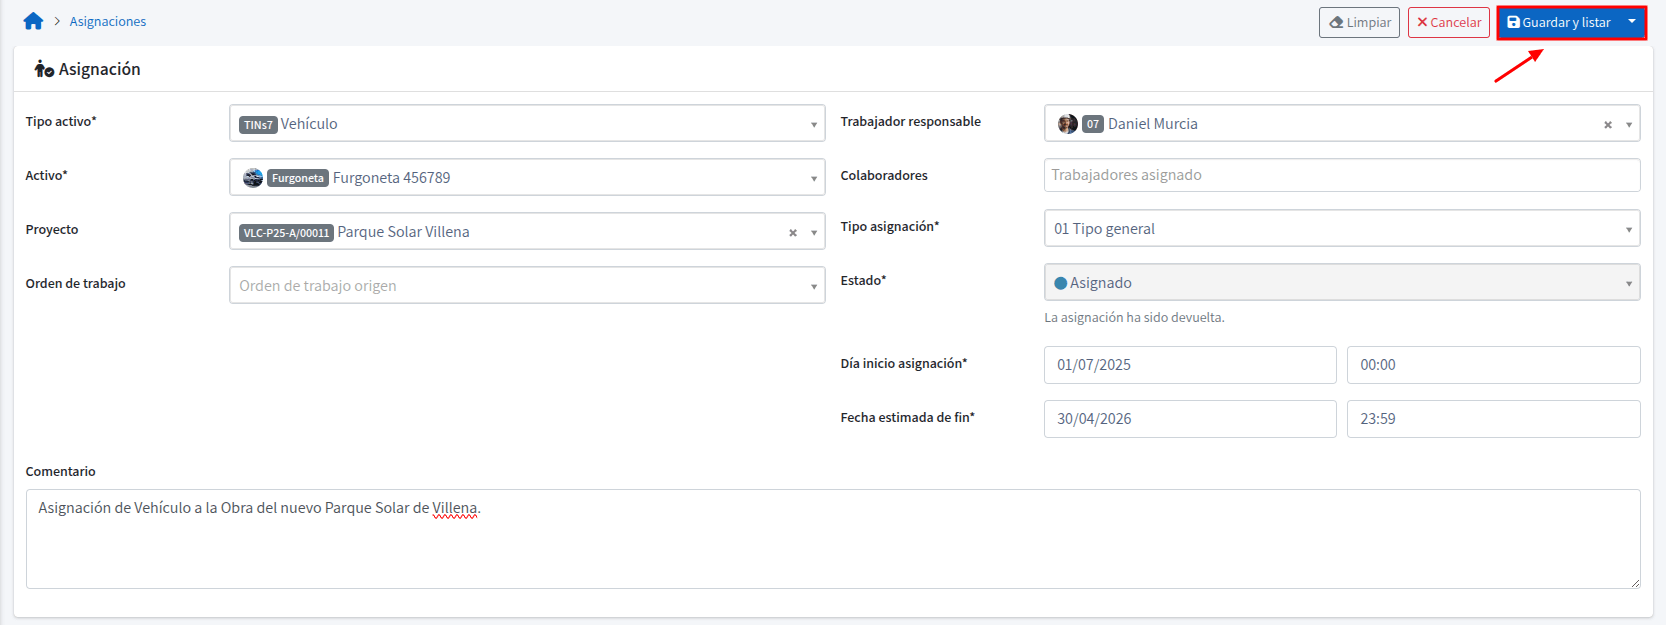Screen dimensions: 1666x625
Task: Click Guardar y listar button
Action: click(x=1558, y=22)
